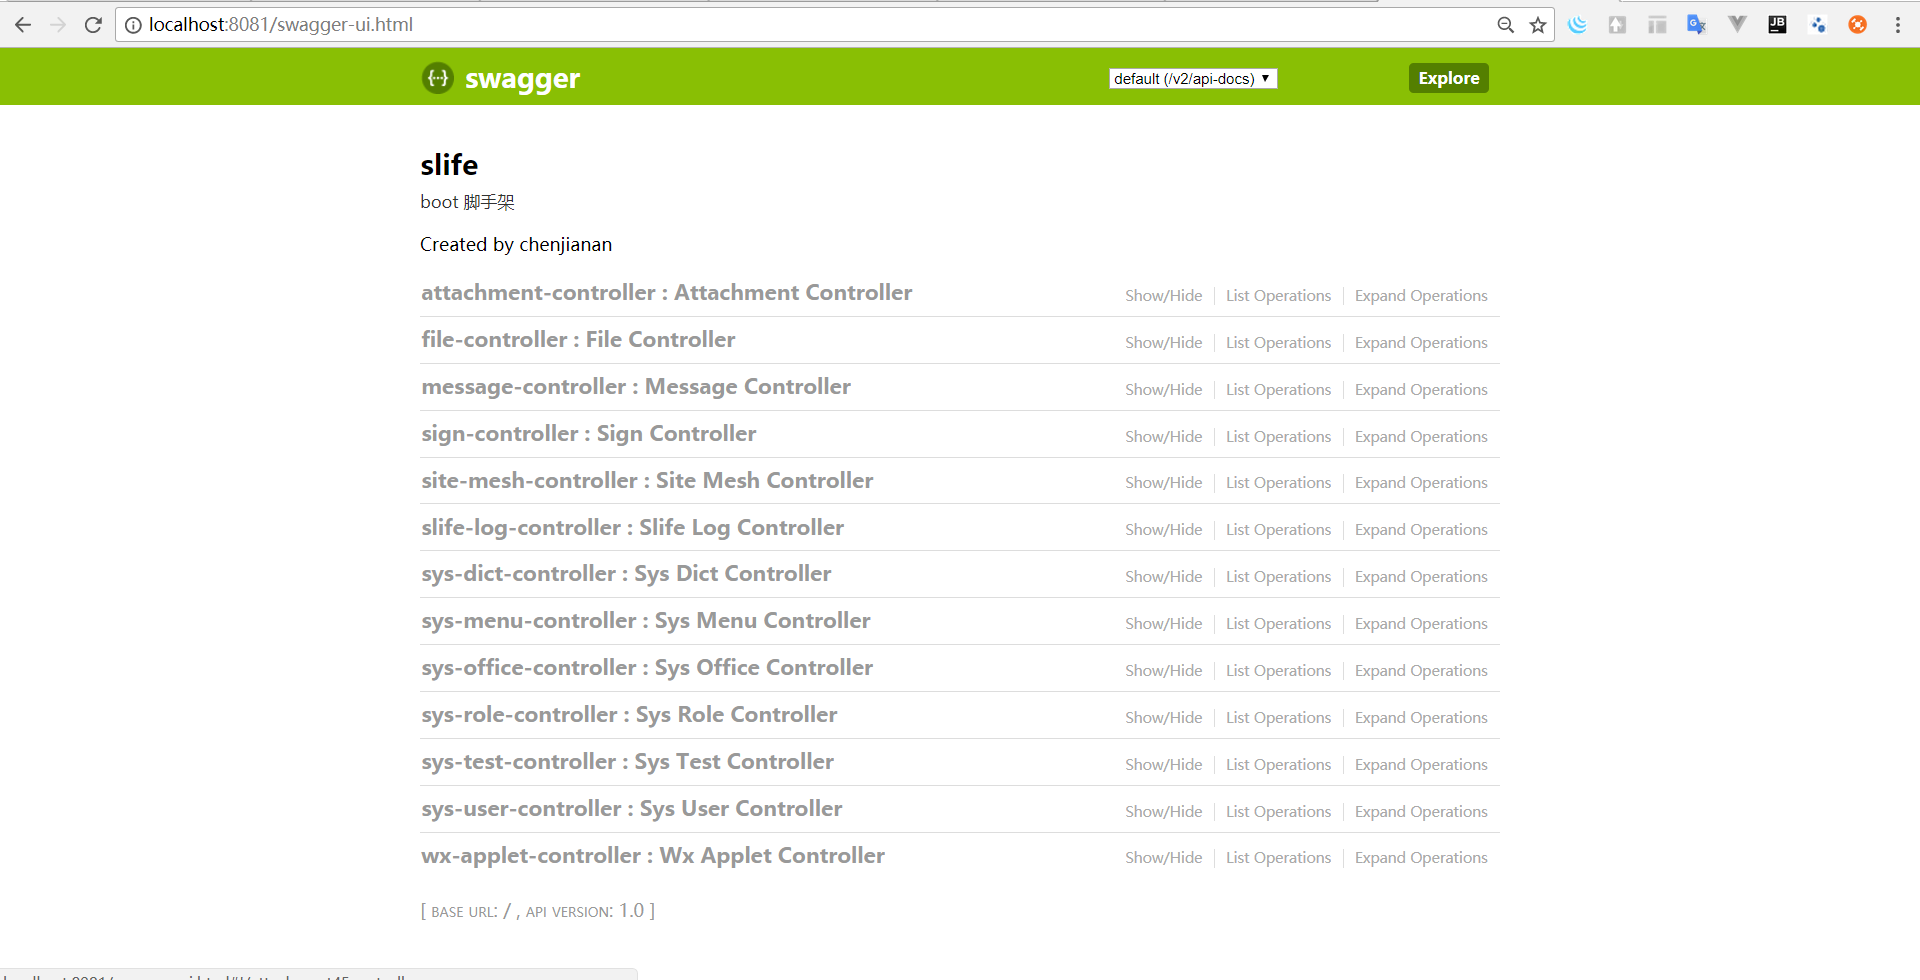Open sys-user-controller heading
This screenshot has width=1920, height=980.
pyautogui.click(x=631, y=809)
